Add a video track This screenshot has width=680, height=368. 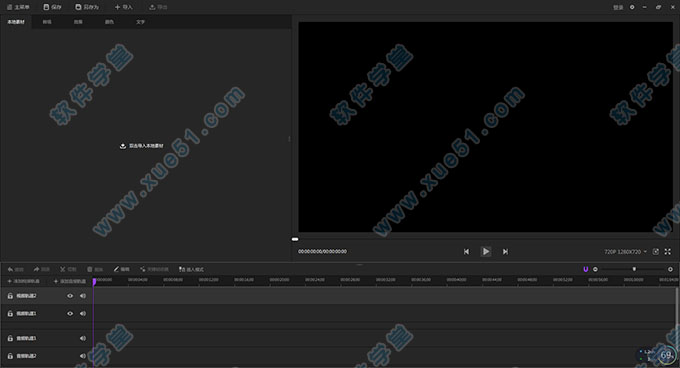coord(23,281)
